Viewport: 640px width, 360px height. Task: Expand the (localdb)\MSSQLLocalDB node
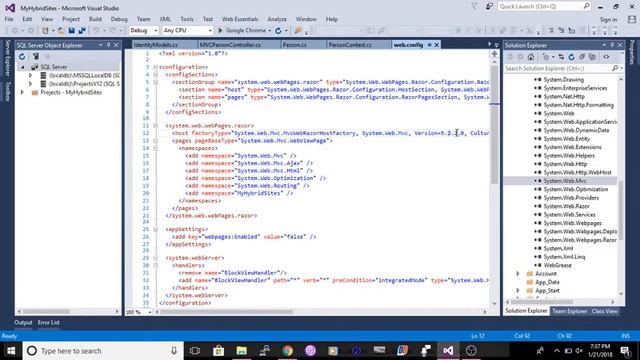point(30,76)
